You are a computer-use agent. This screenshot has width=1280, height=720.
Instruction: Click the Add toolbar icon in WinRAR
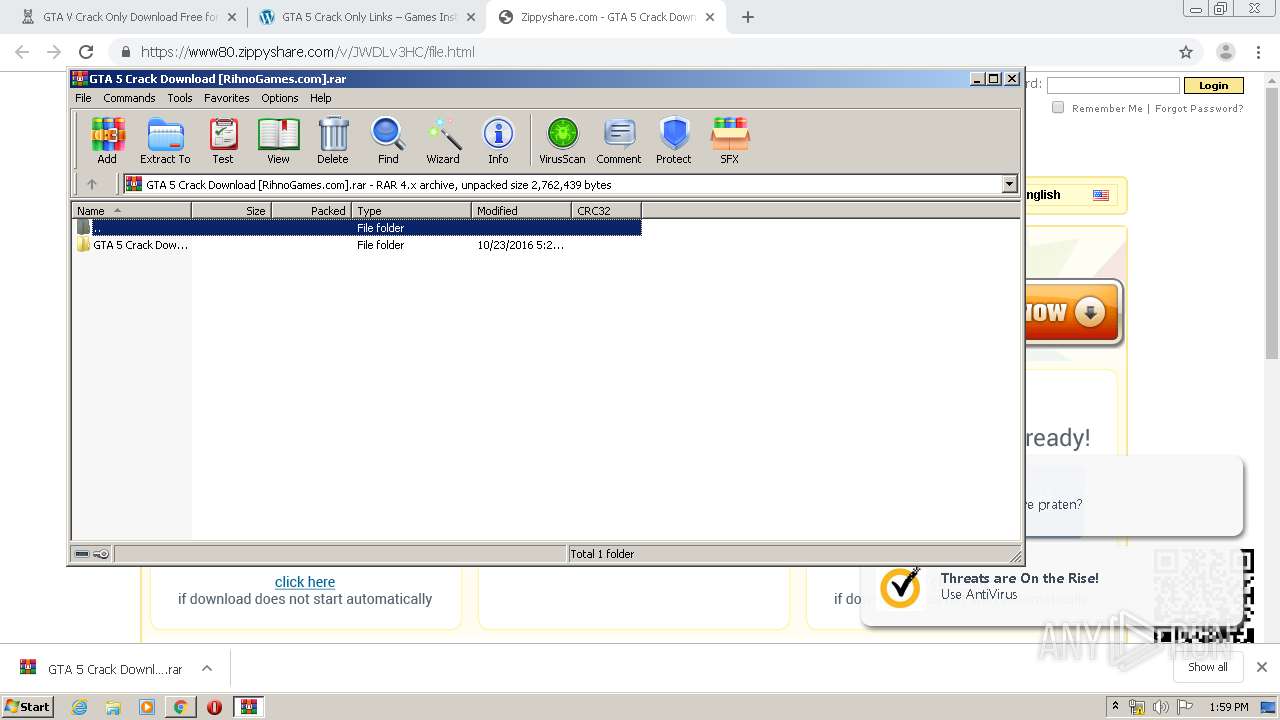point(107,140)
